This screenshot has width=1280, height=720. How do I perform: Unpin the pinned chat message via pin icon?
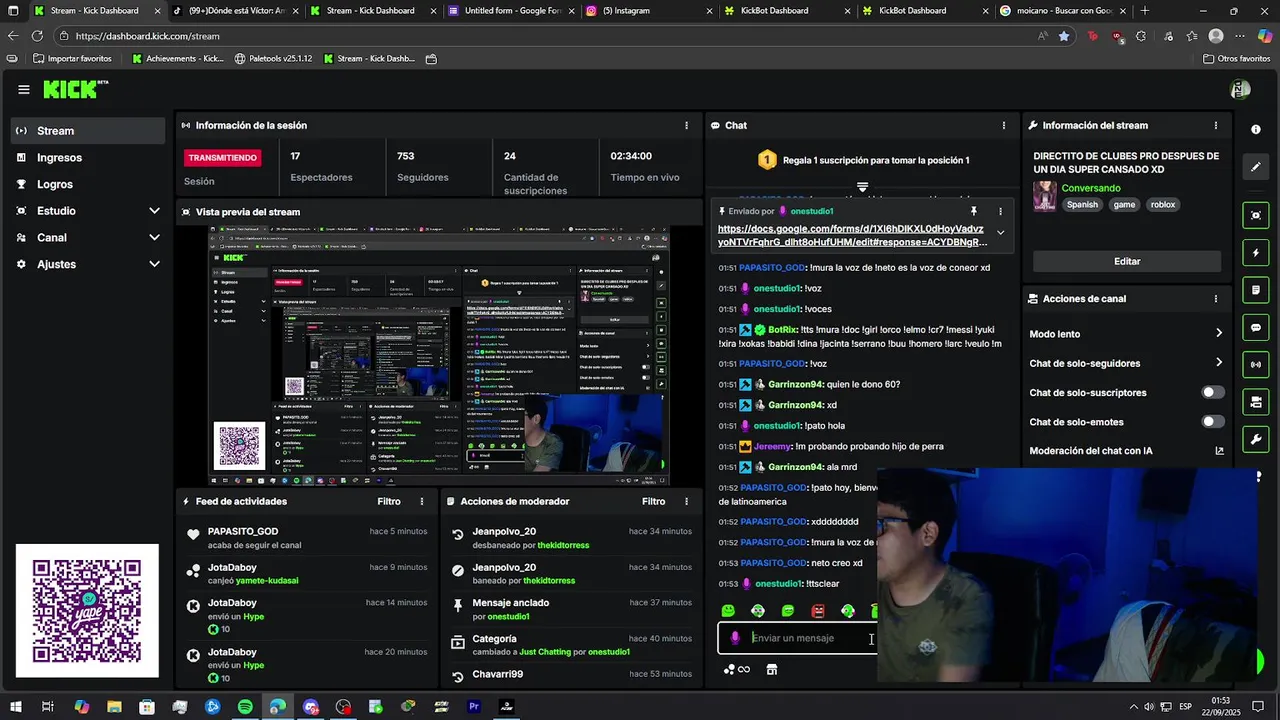tap(973, 211)
